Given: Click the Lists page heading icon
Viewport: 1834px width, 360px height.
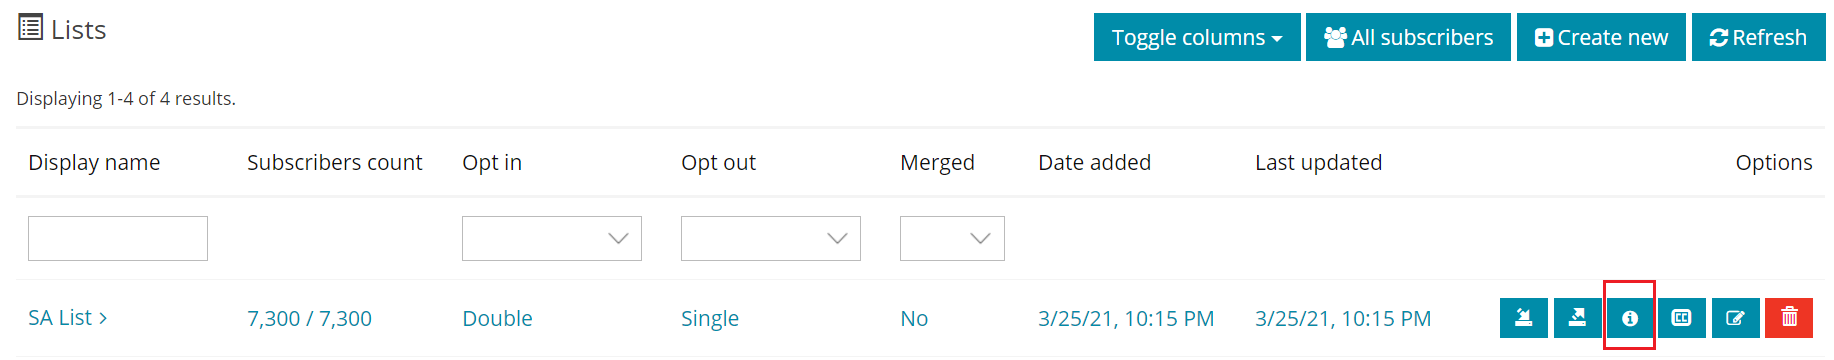Looking at the screenshot, I should 31,28.
